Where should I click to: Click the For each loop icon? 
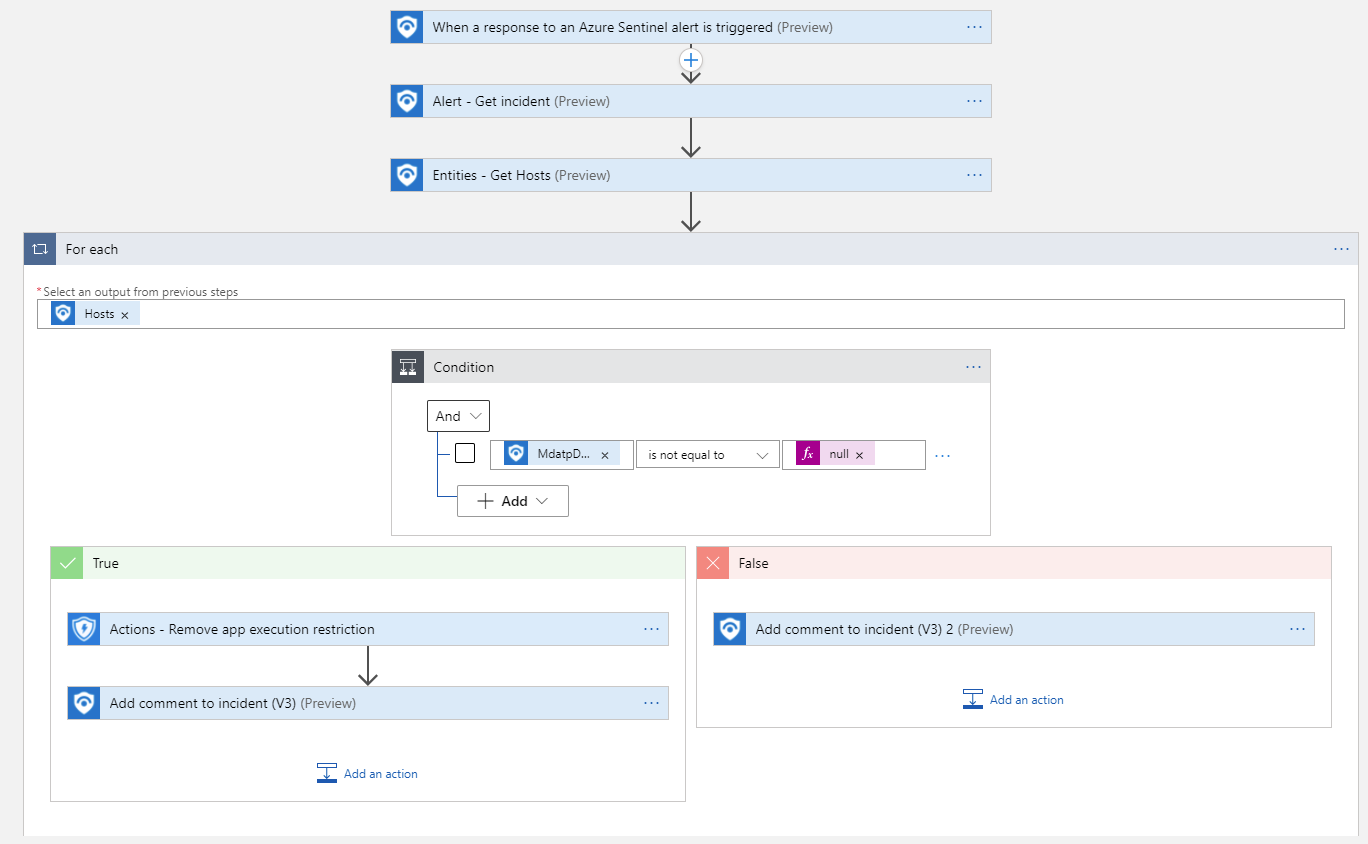click(40, 249)
